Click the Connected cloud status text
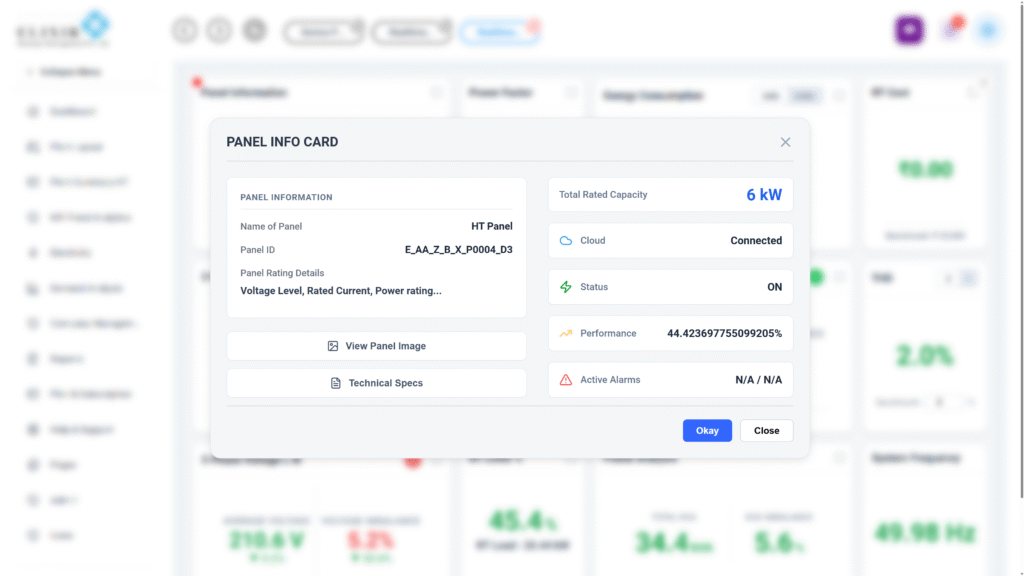Image resolution: width=1024 pixels, height=576 pixels. (x=756, y=241)
